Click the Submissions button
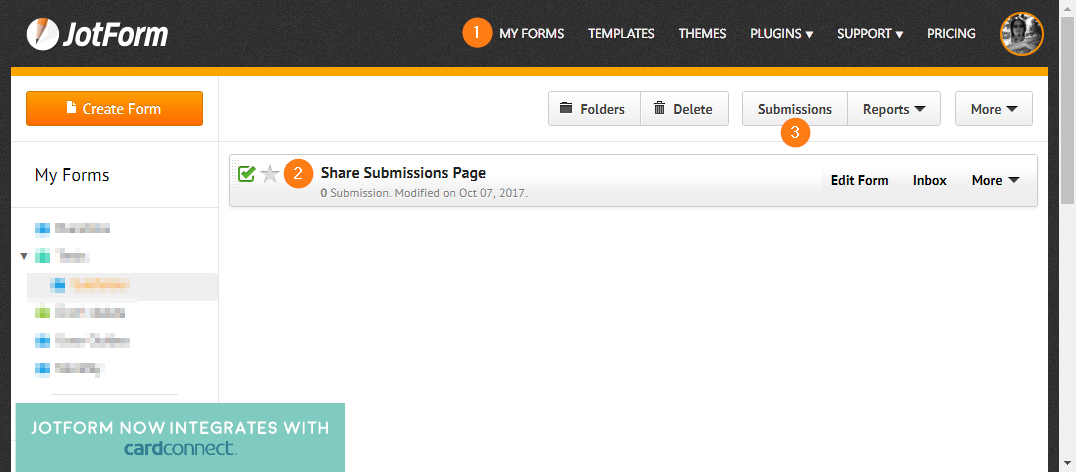The image size is (1076, 472). tap(794, 109)
